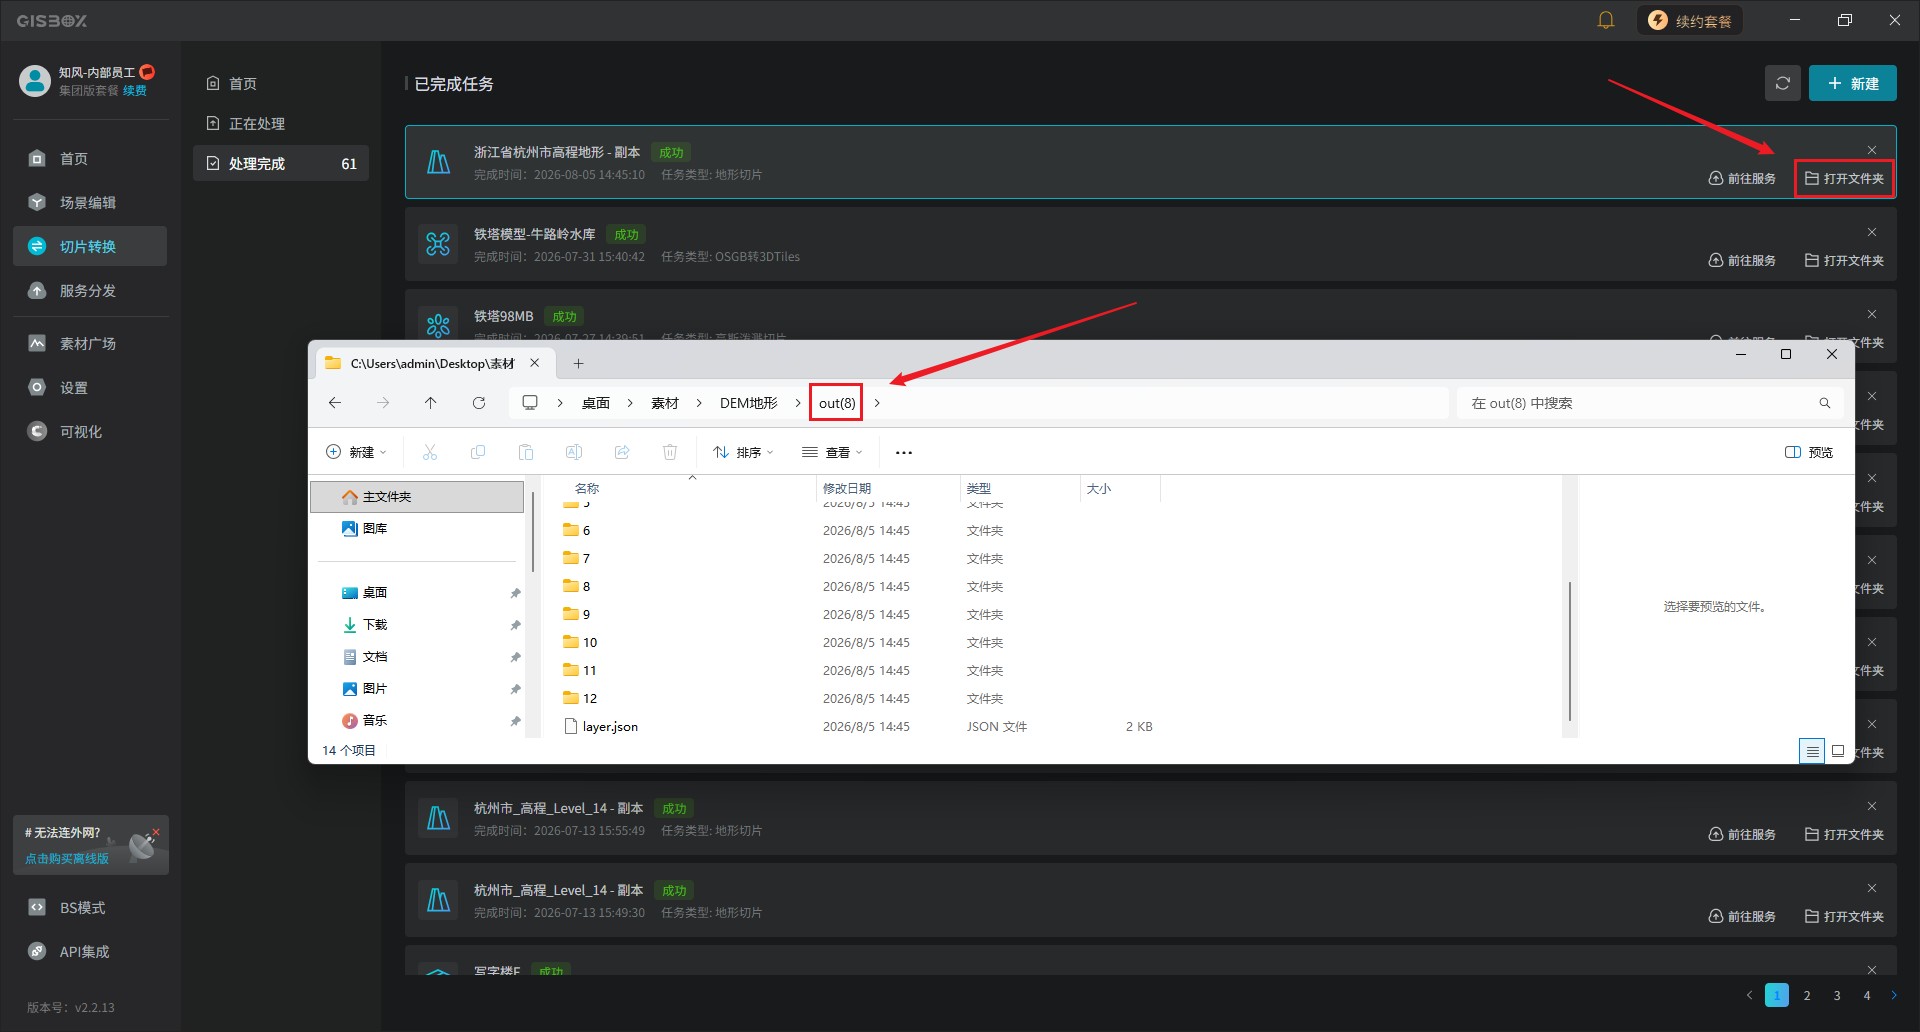Click the 续费 link under the username
The image size is (1920, 1032).
coord(135,90)
